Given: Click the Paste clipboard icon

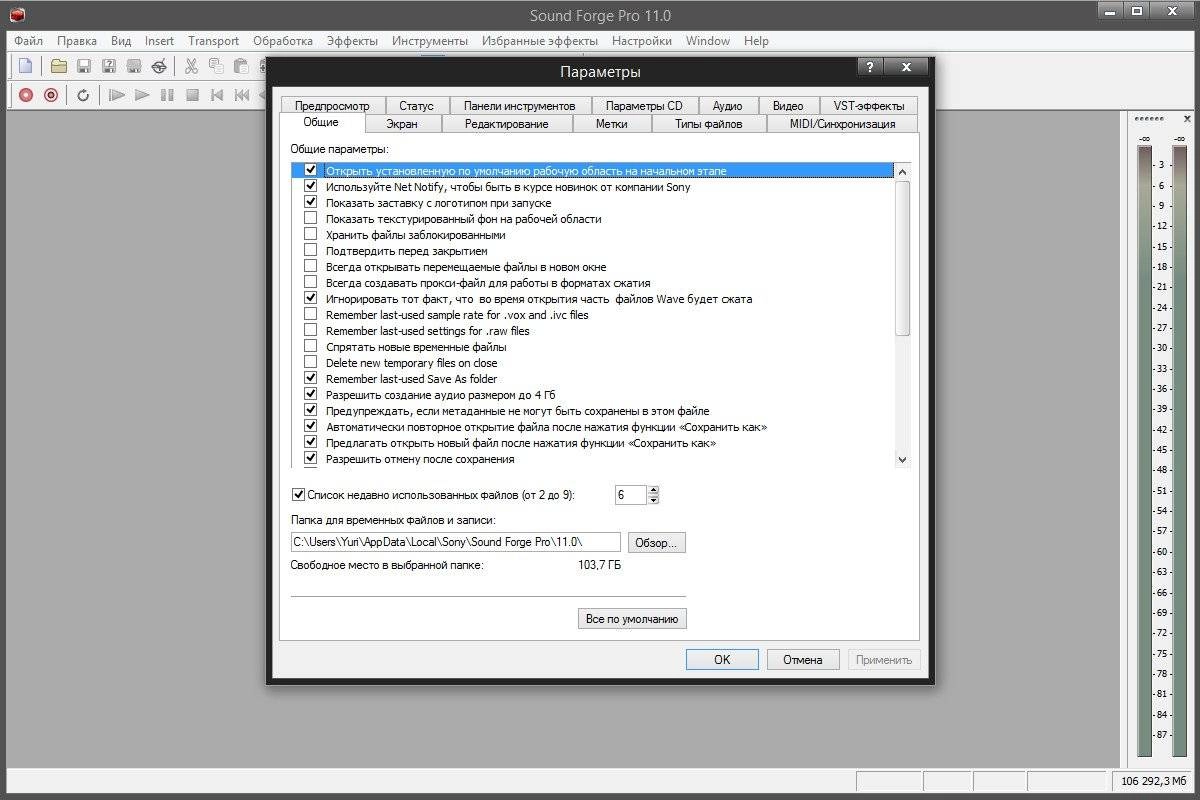Looking at the screenshot, I should tap(240, 67).
